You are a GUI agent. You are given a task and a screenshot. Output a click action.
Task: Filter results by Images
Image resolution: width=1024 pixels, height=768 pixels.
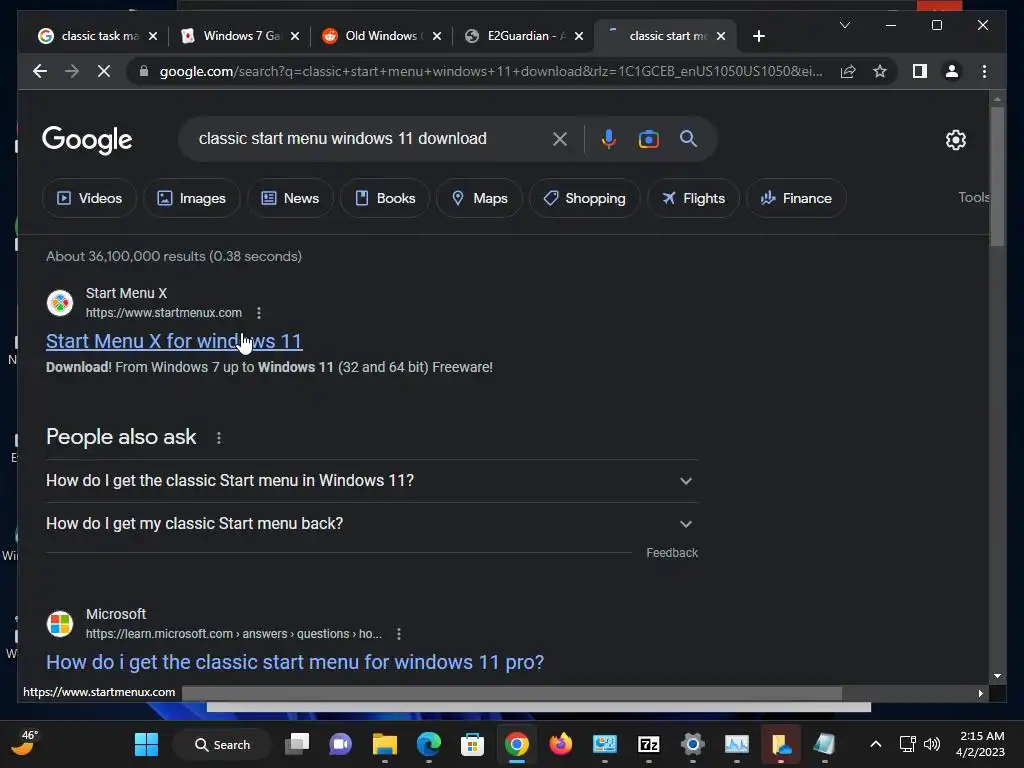coord(191,198)
